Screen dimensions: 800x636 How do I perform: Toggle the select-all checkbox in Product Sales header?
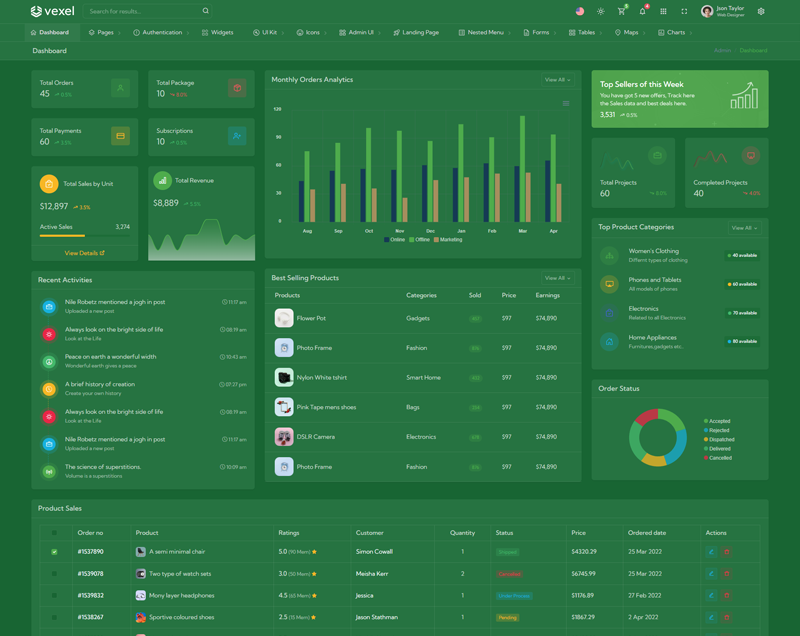pos(54,533)
